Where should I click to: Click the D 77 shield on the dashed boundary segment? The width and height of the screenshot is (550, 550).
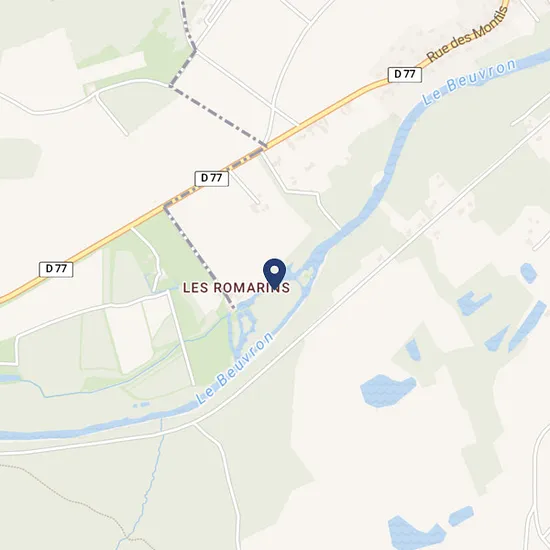(212, 178)
